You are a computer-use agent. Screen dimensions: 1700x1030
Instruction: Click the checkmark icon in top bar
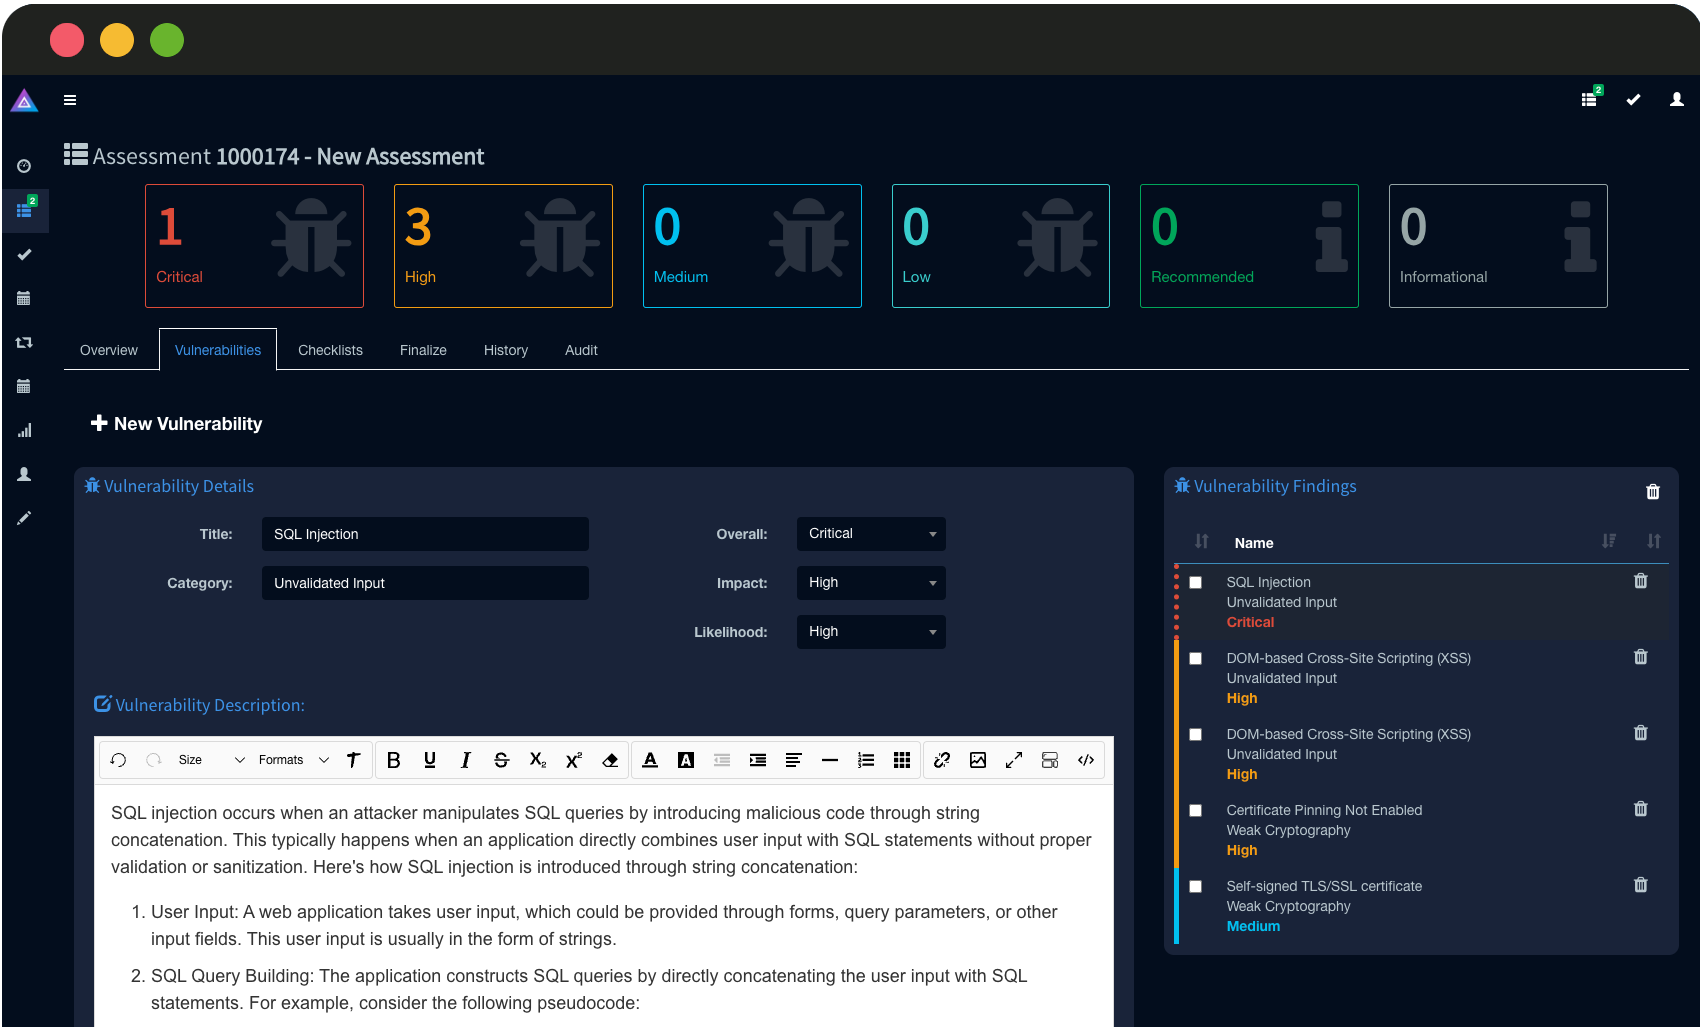point(1633,100)
